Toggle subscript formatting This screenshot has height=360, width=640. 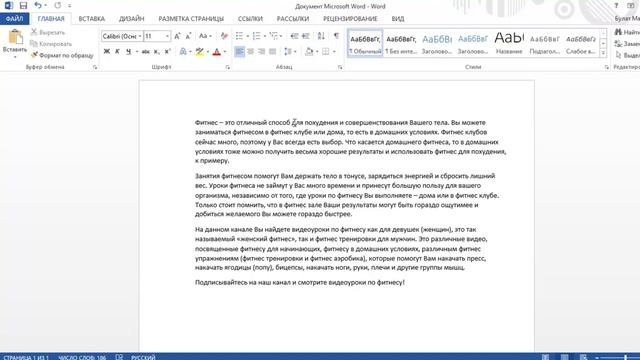(x=156, y=51)
